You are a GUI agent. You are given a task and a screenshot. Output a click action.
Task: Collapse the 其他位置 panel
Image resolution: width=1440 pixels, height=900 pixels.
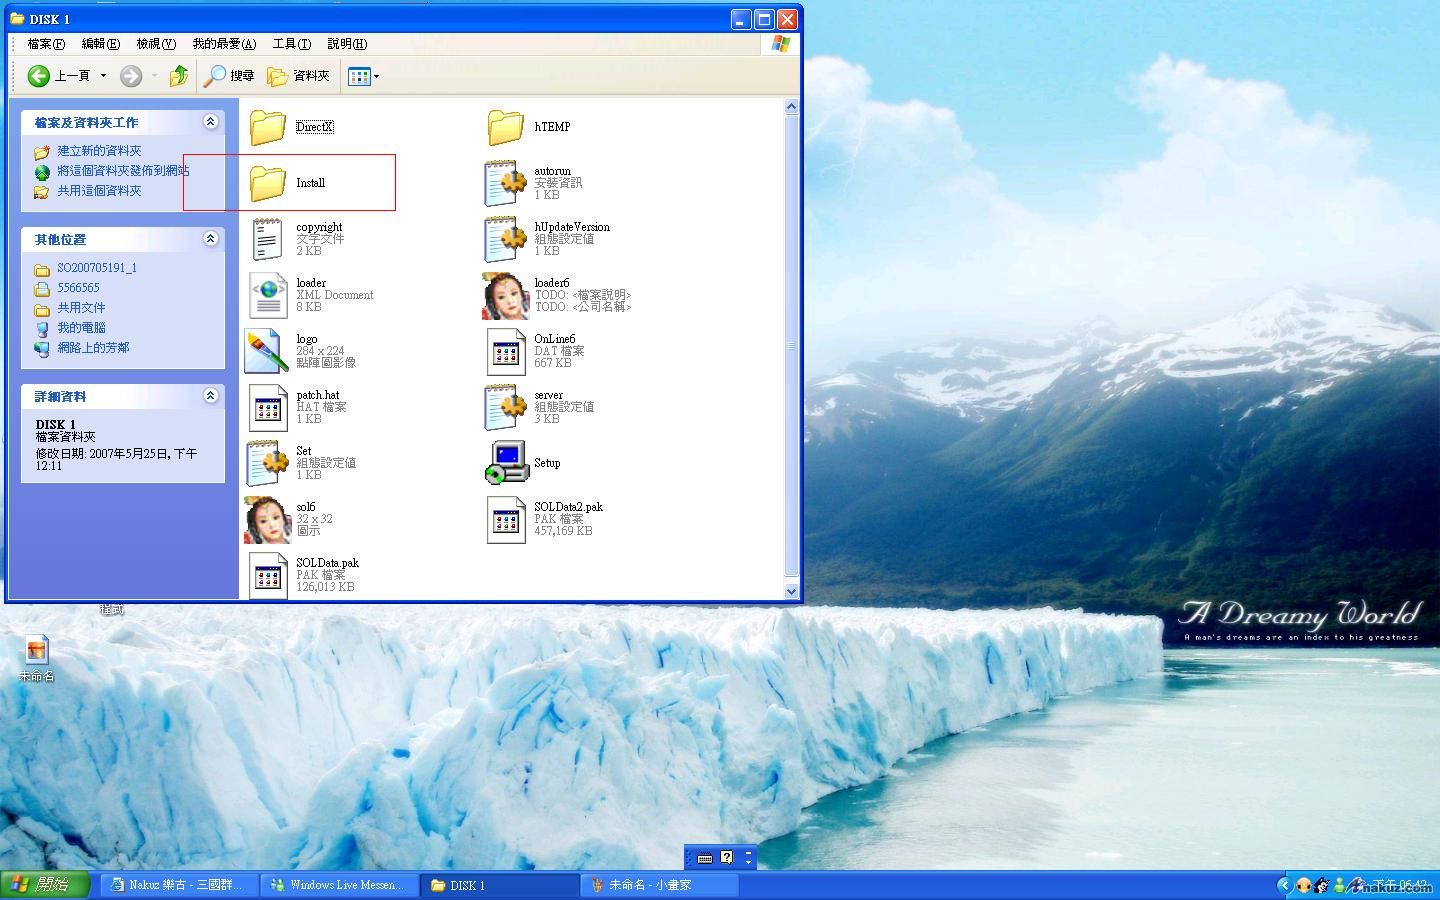click(211, 239)
